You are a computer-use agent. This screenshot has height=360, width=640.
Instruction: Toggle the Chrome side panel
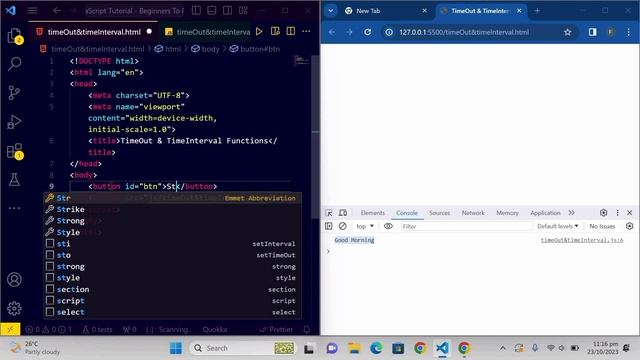(592, 32)
